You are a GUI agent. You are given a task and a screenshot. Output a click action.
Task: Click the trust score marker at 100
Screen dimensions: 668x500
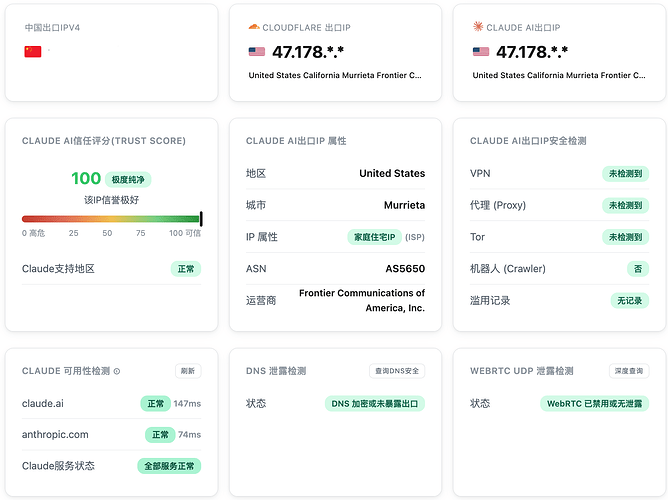click(x=201, y=219)
